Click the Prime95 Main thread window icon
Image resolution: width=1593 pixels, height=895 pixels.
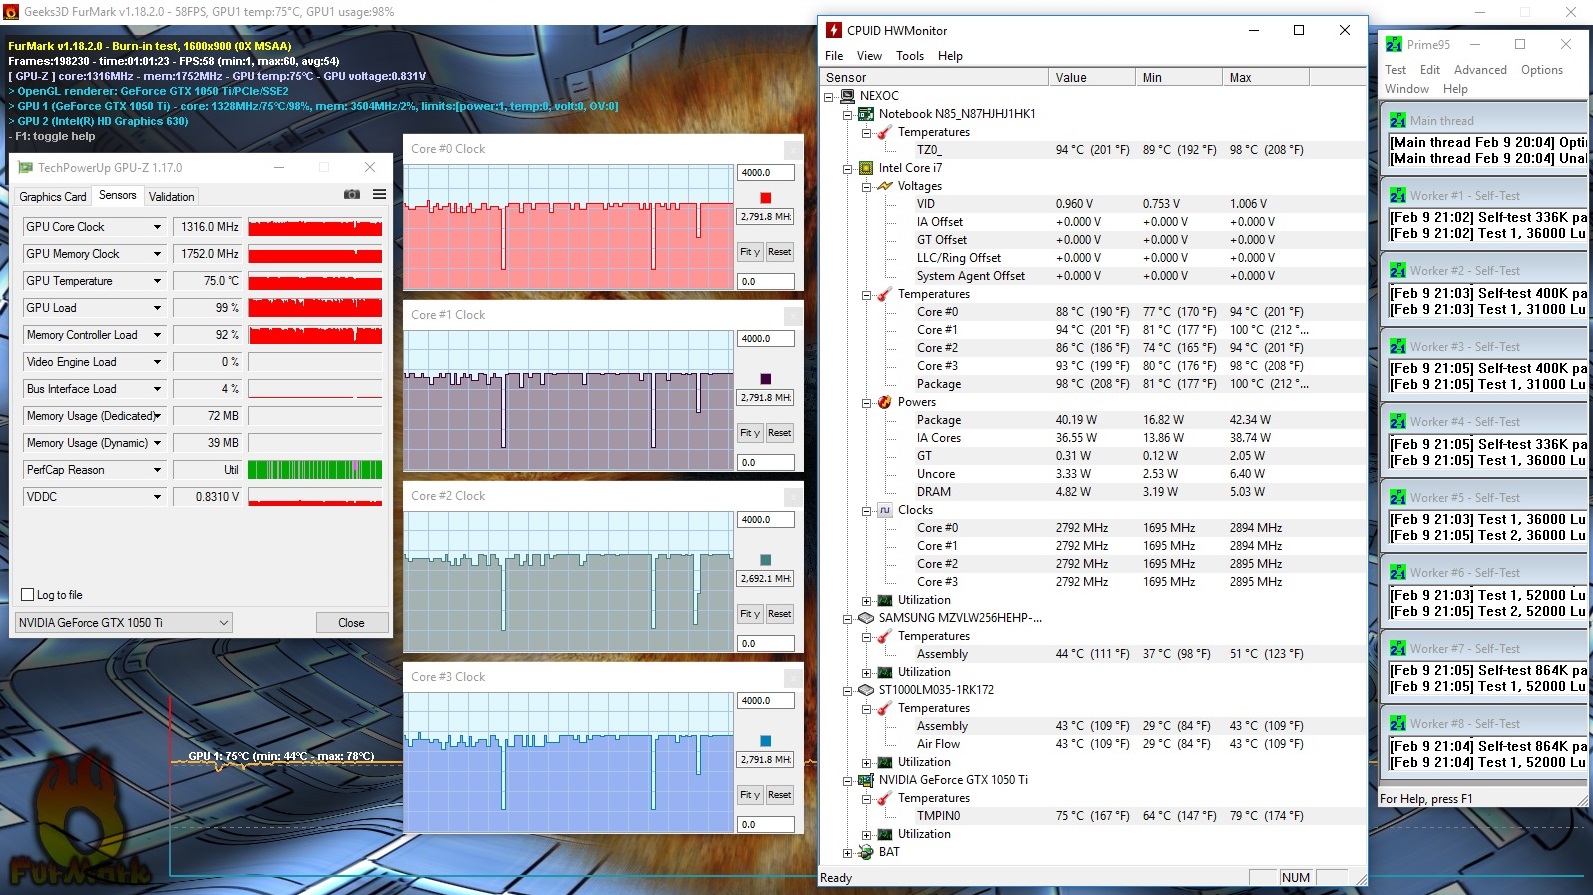1398,120
